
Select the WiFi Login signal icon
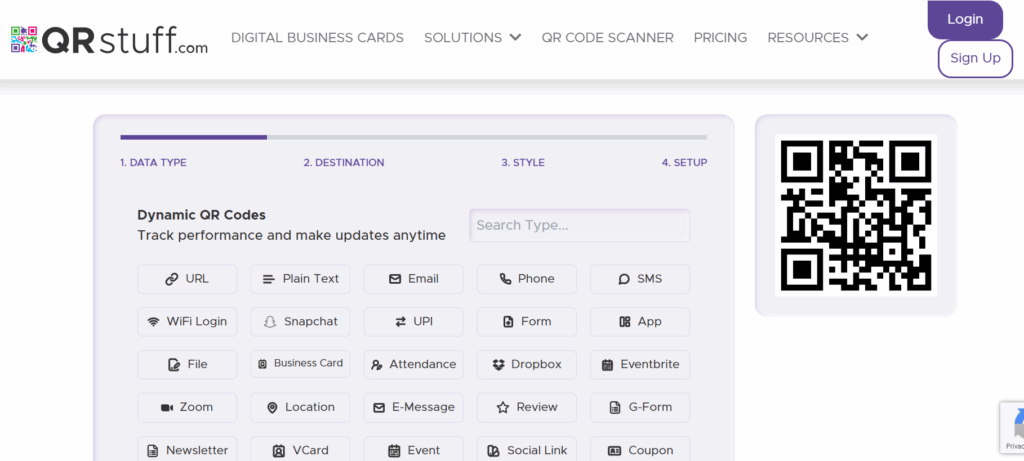[x=153, y=322]
